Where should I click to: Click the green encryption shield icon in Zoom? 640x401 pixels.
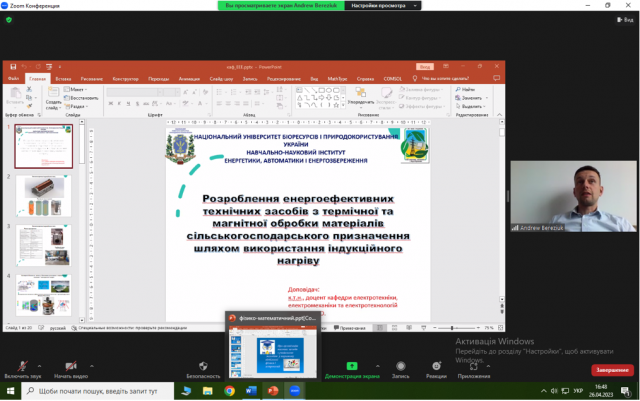tap(9, 20)
